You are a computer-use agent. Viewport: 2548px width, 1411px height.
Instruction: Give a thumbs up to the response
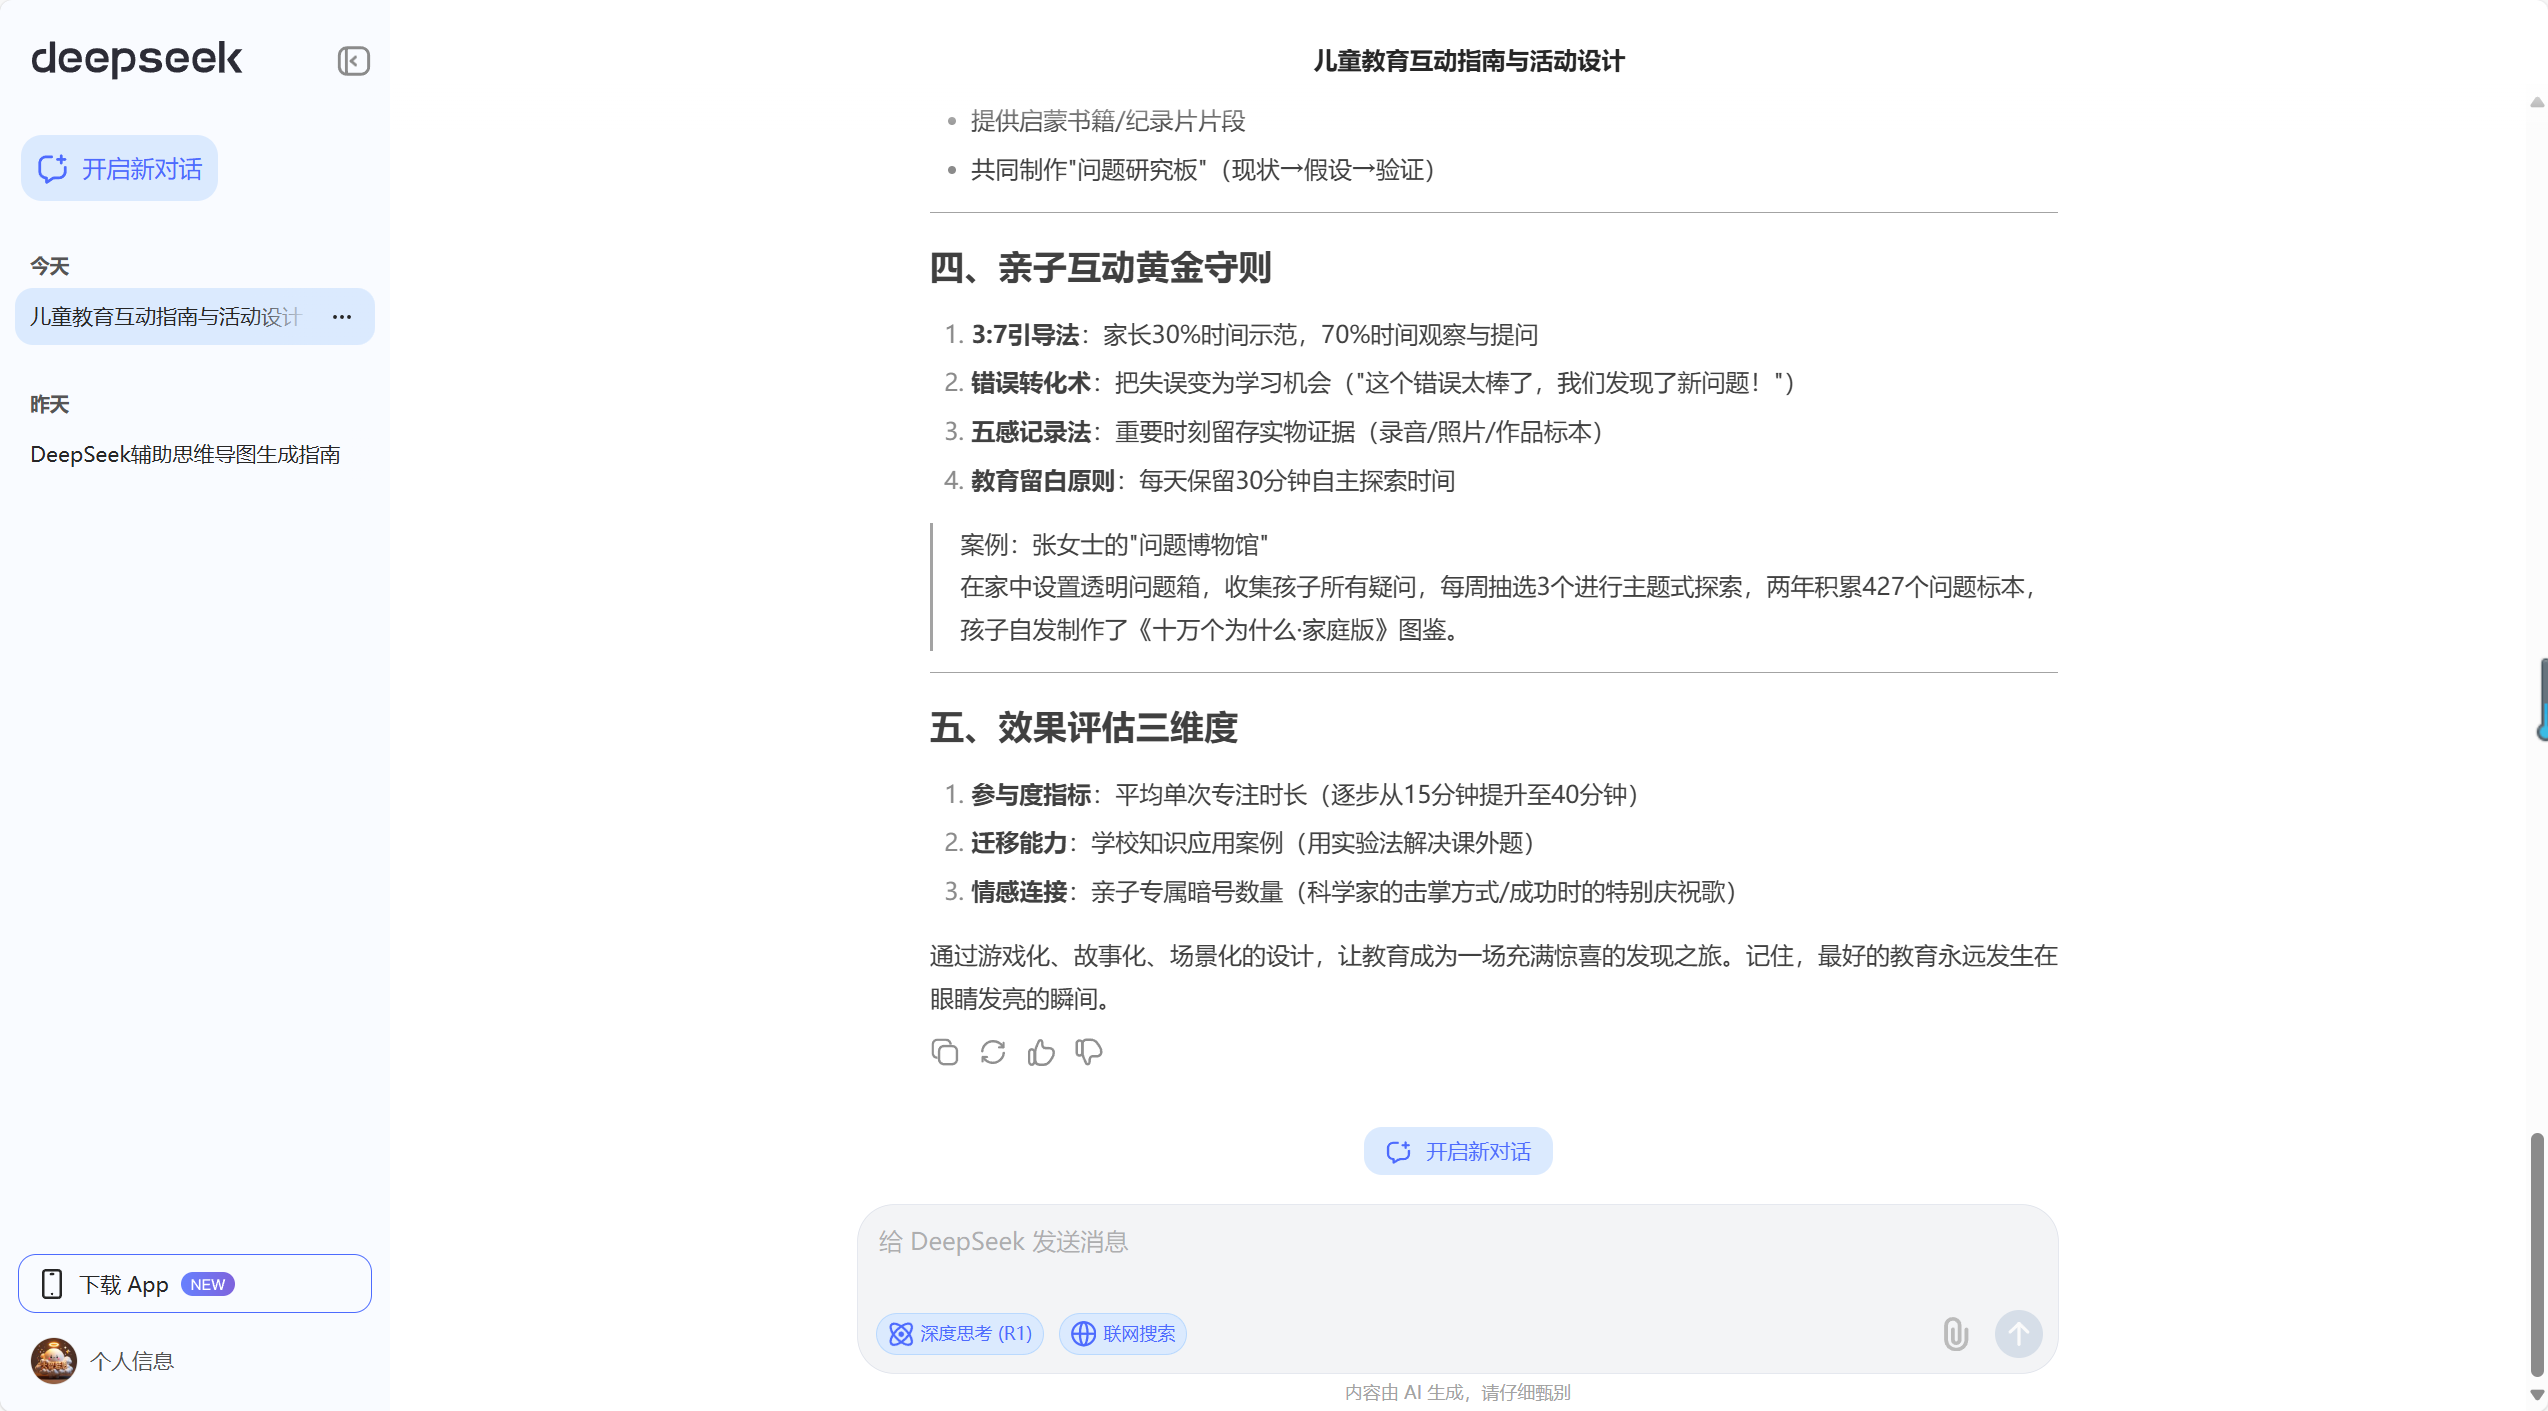coord(1040,1052)
